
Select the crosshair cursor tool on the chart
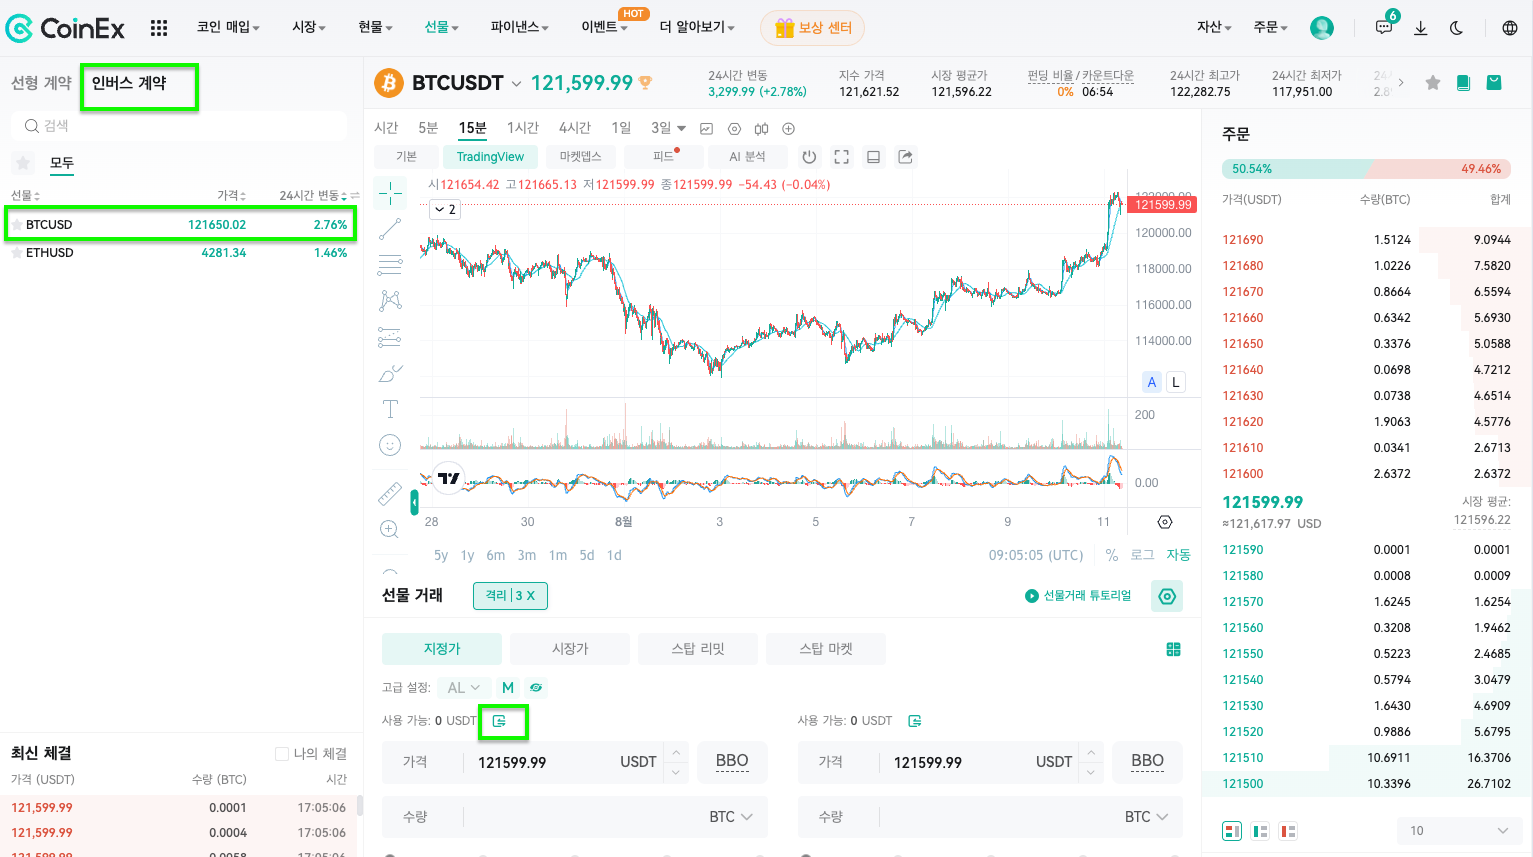pyautogui.click(x=389, y=191)
